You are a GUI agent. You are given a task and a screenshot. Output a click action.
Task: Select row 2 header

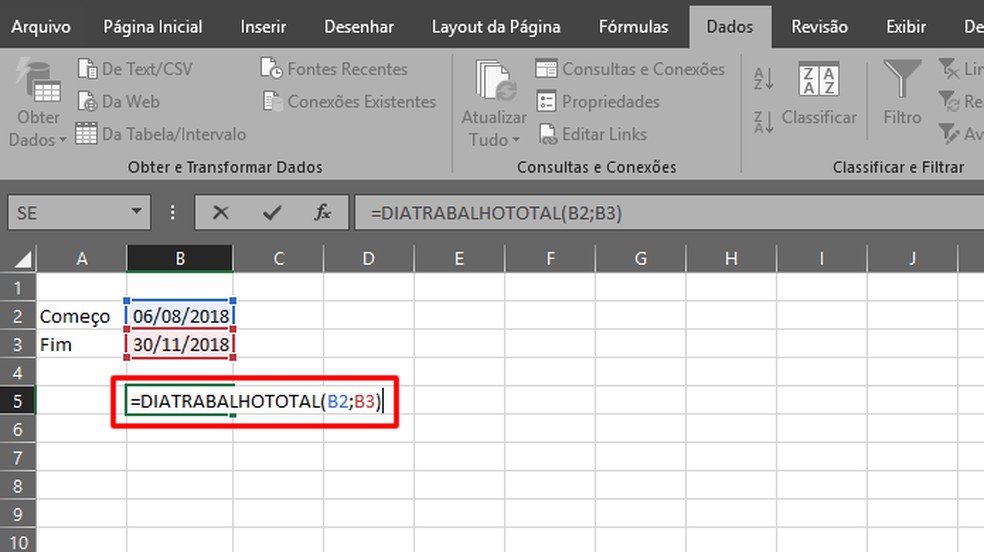pyautogui.click(x=18, y=316)
